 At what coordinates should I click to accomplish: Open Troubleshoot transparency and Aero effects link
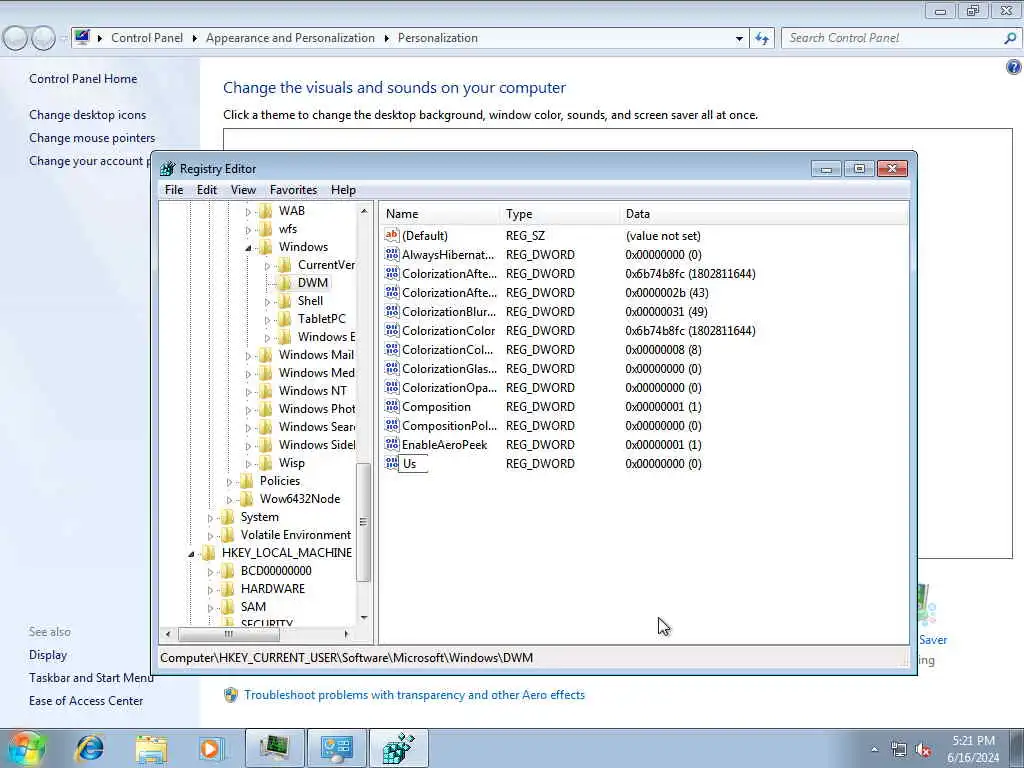414,695
